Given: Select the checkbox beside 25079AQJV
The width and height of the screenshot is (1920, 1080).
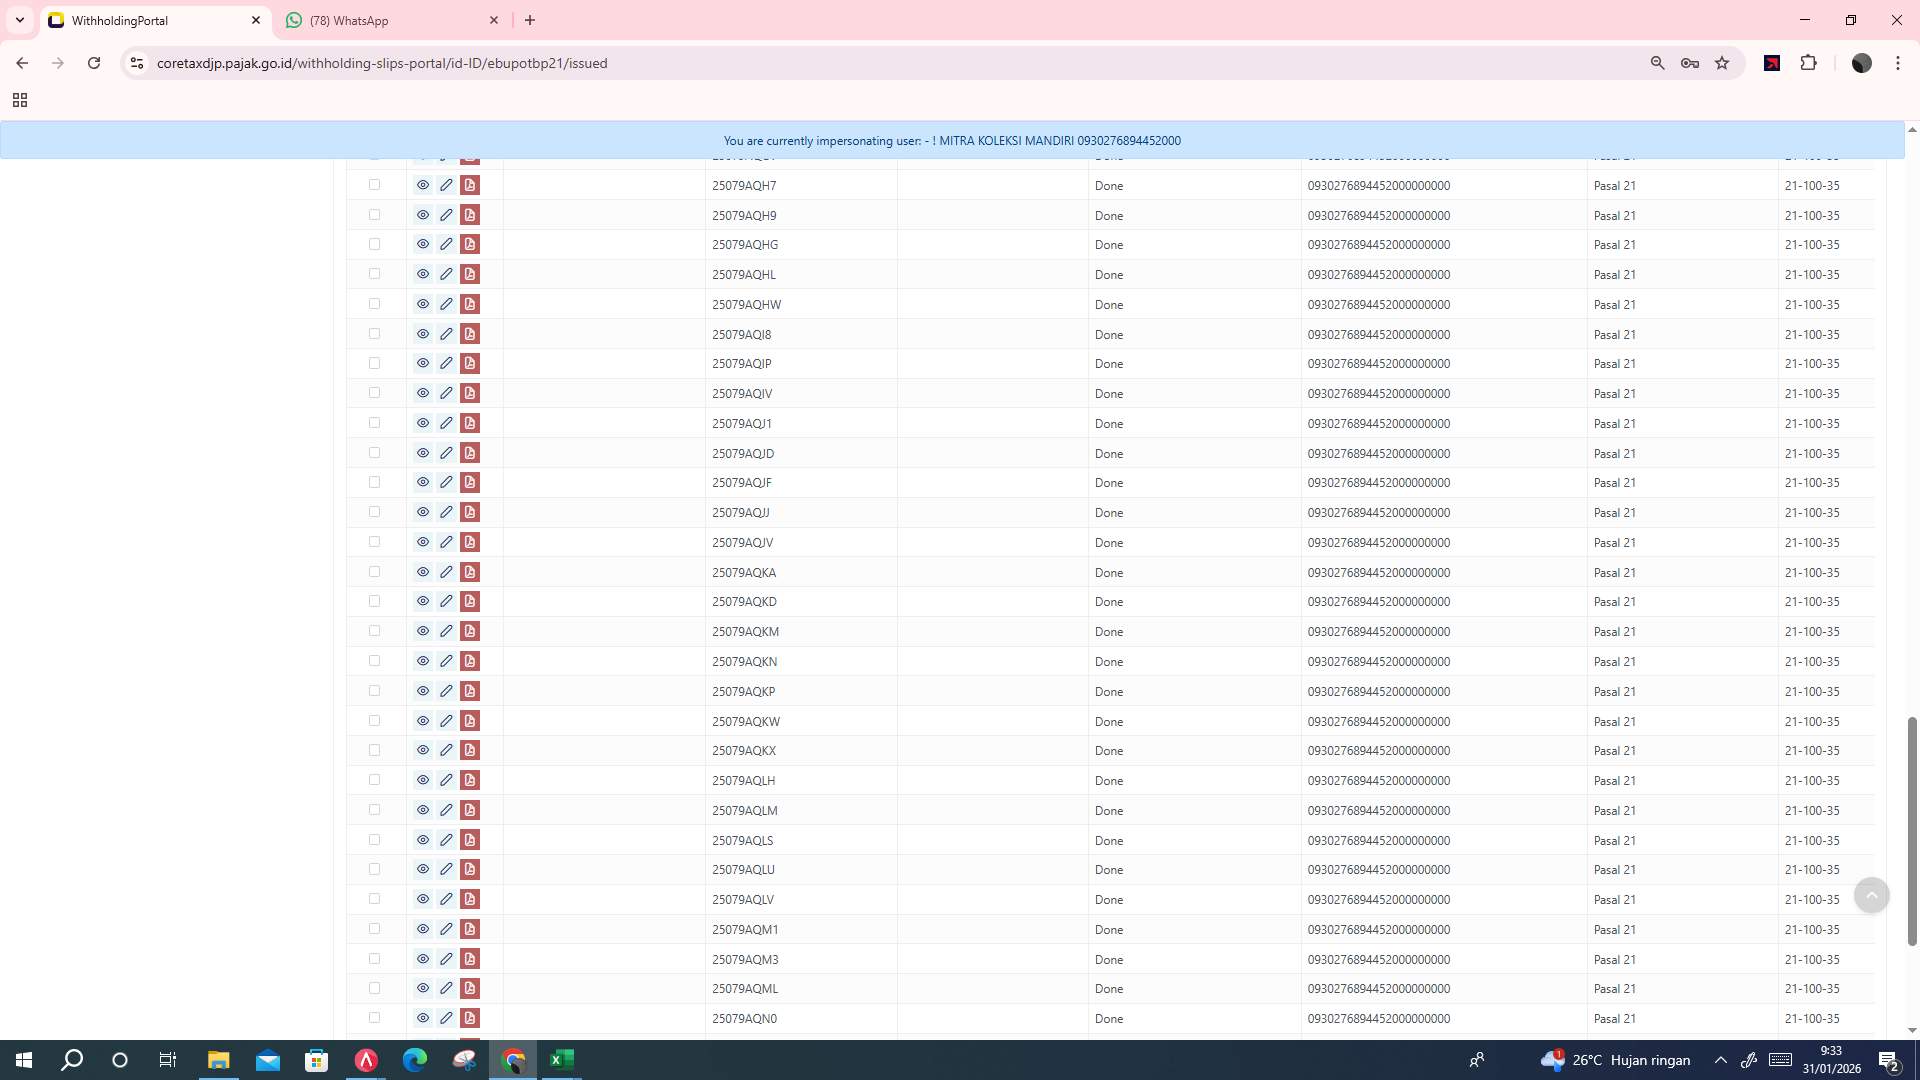Looking at the screenshot, I should 375,542.
